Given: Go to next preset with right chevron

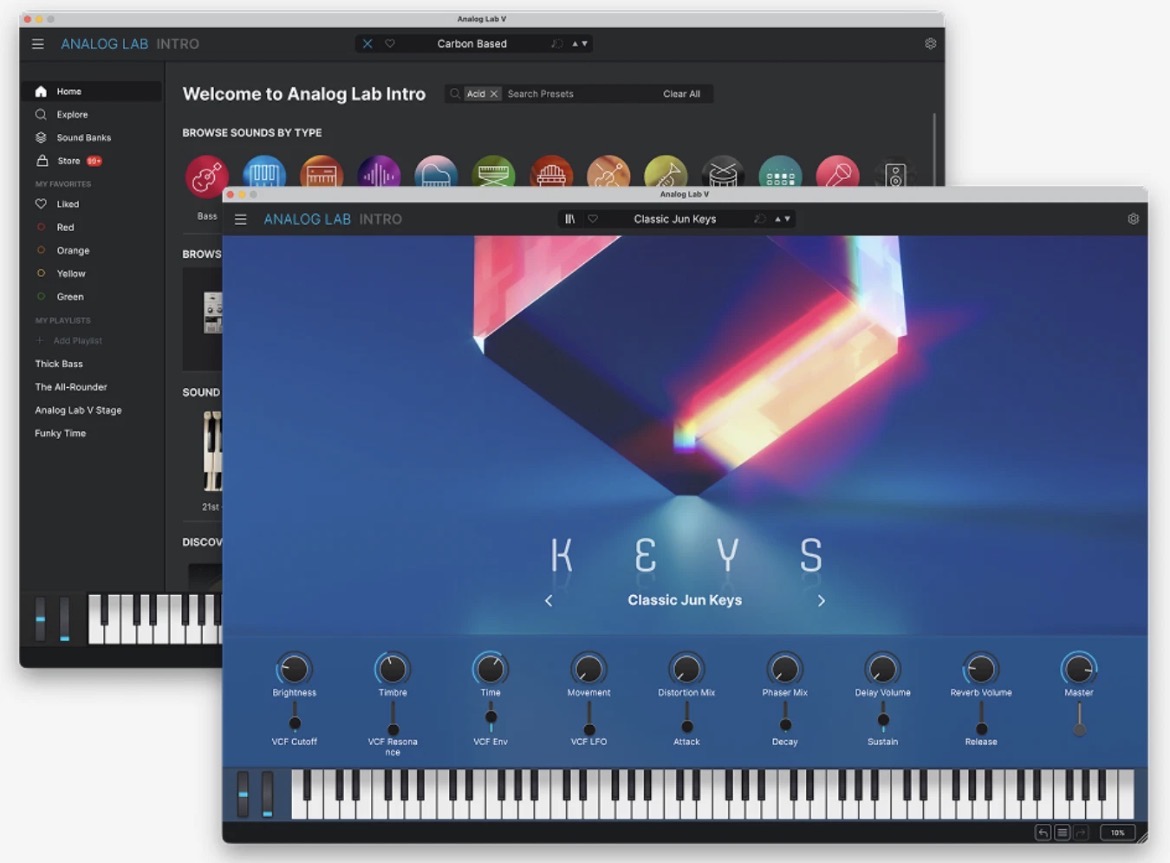Looking at the screenshot, I should coord(821,601).
